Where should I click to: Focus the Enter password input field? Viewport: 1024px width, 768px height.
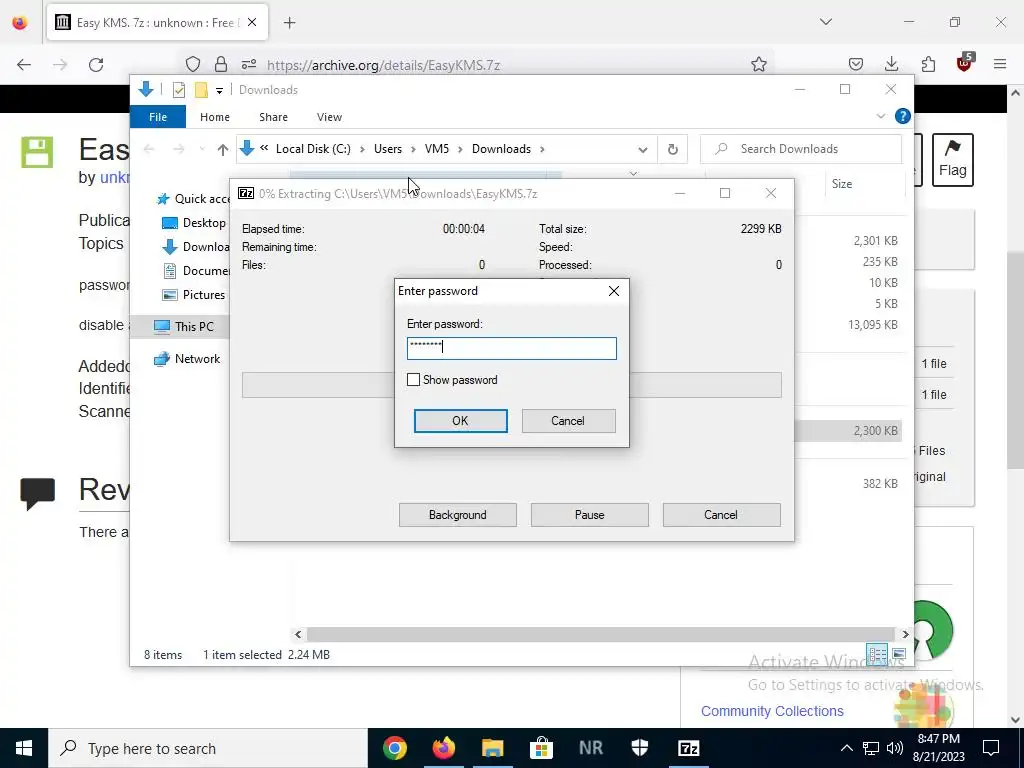(x=511, y=348)
